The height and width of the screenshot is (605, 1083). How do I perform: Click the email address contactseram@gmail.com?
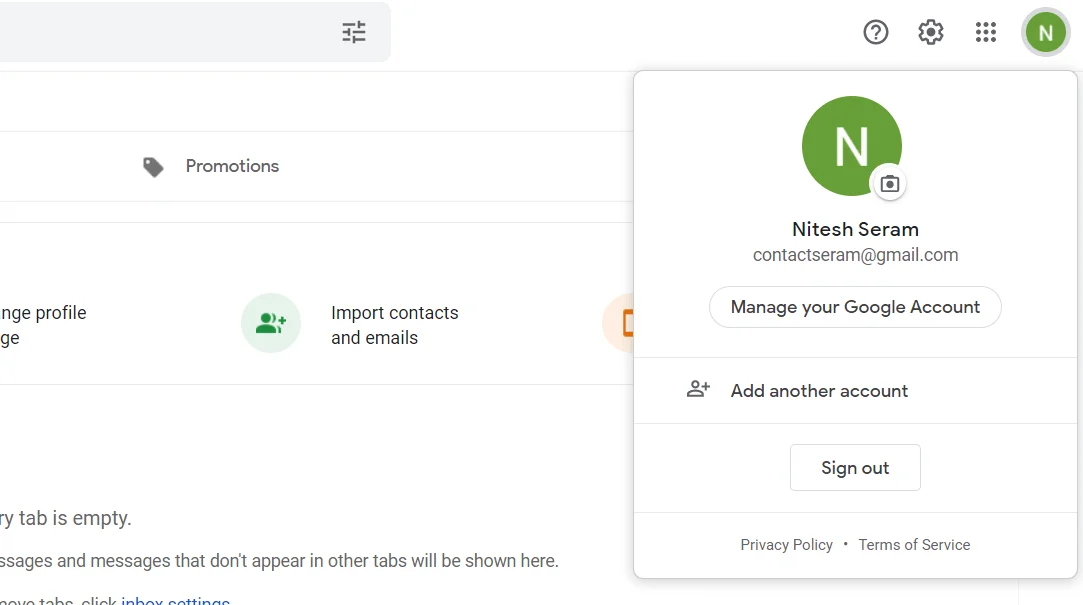pyautogui.click(x=855, y=255)
